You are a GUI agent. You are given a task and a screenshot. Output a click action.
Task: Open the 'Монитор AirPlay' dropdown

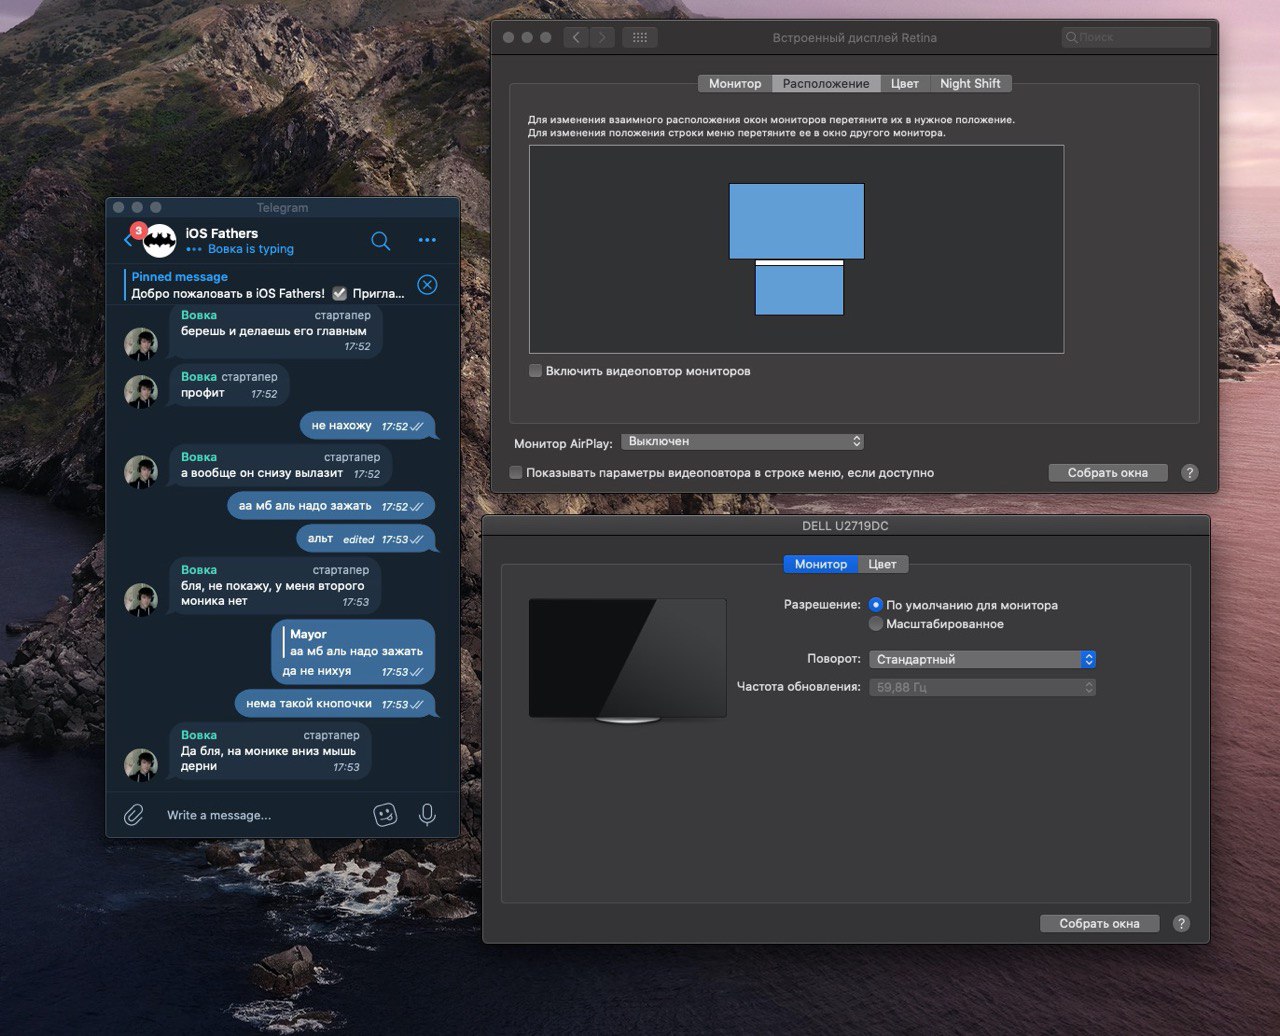pyautogui.click(x=742, y=441)
